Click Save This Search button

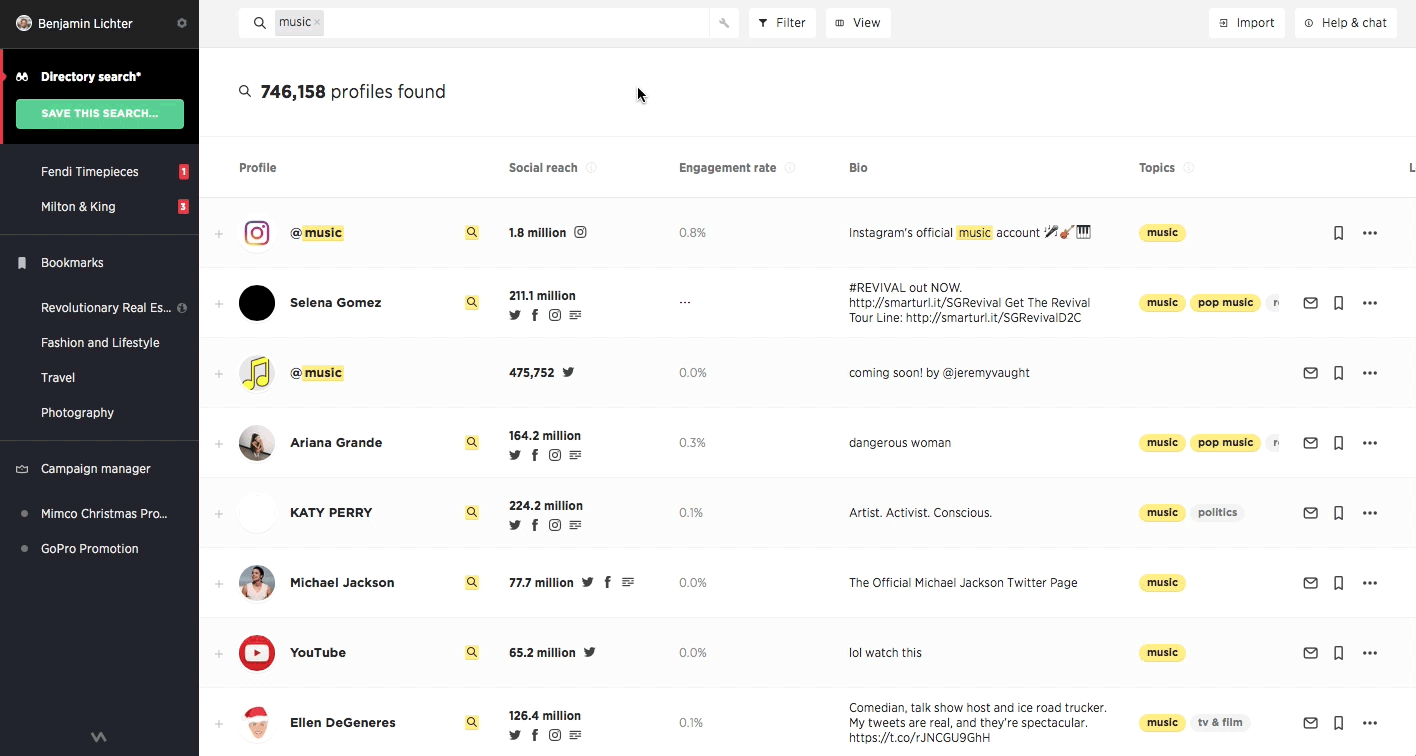pos(100,114)
